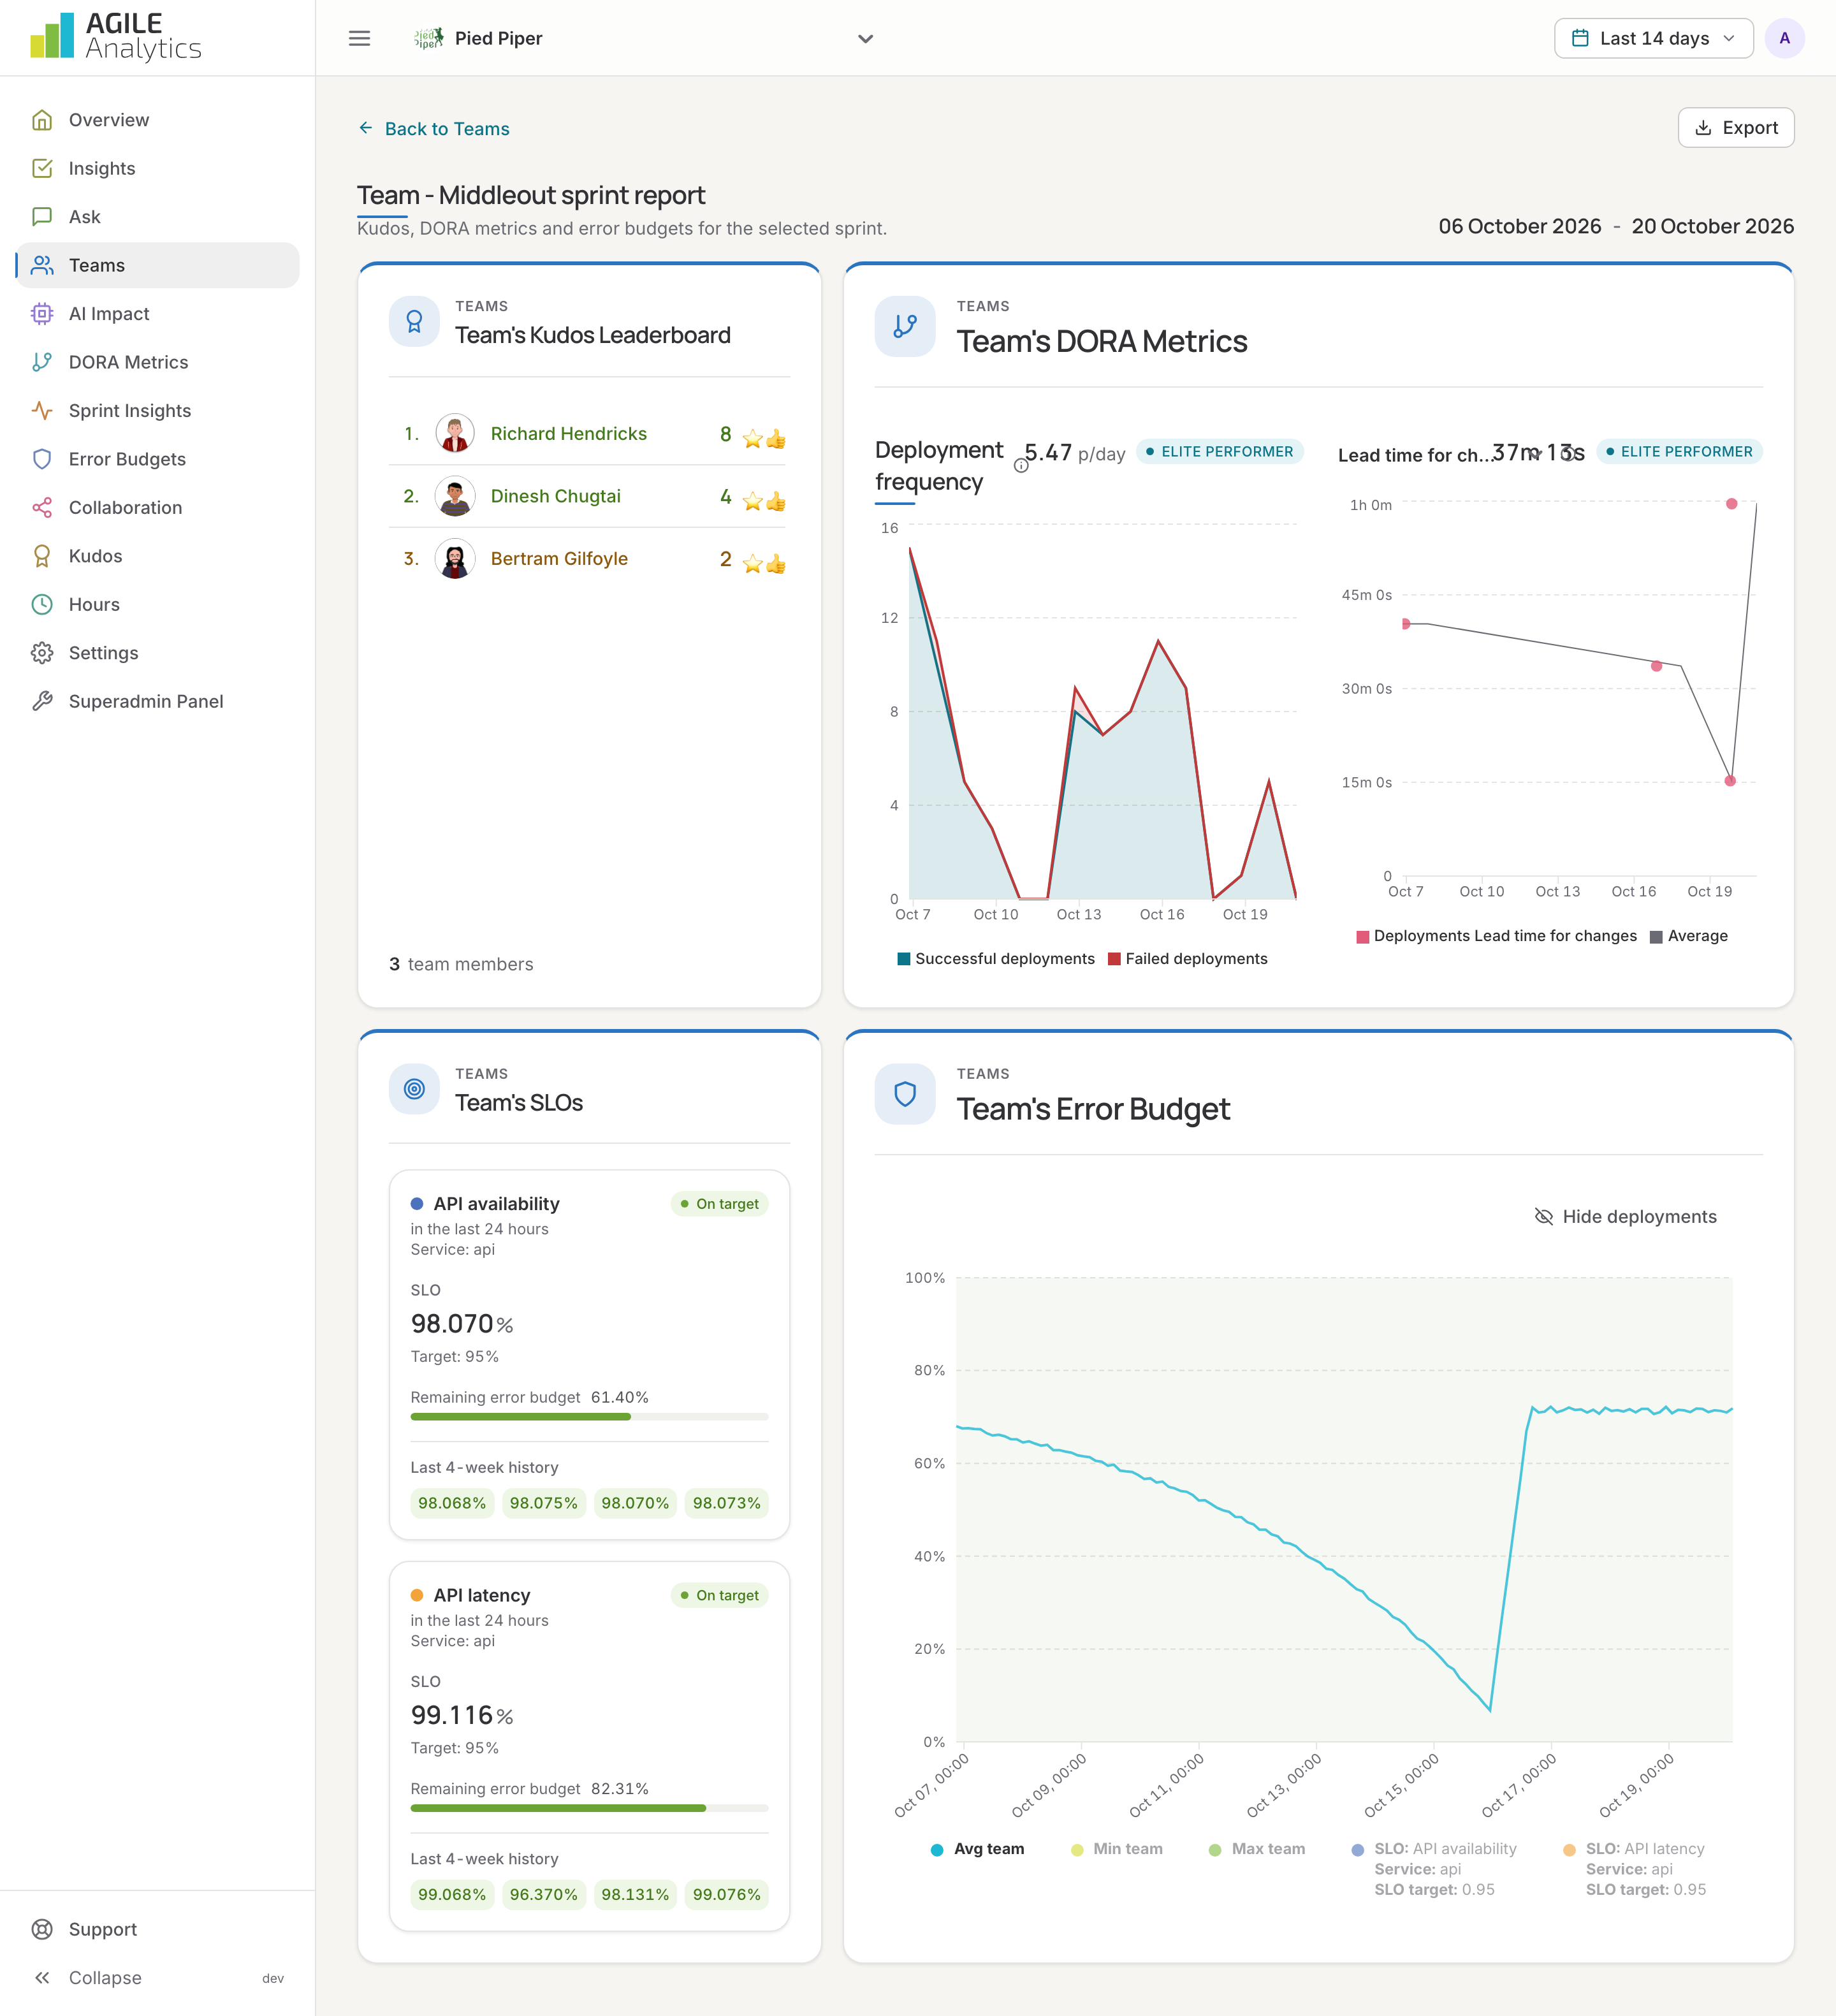Toggle Failed deployments legend
1836x2016 pixels.
pyautogui.click(x=1187, y=959)
